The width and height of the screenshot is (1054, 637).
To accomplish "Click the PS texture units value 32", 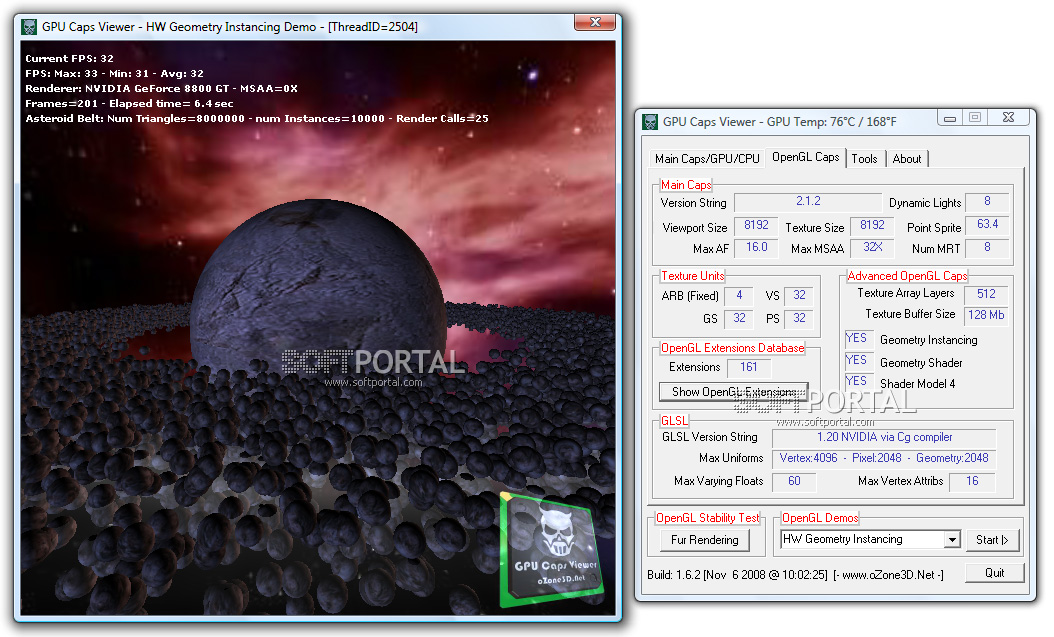I will tap(799, 318).
